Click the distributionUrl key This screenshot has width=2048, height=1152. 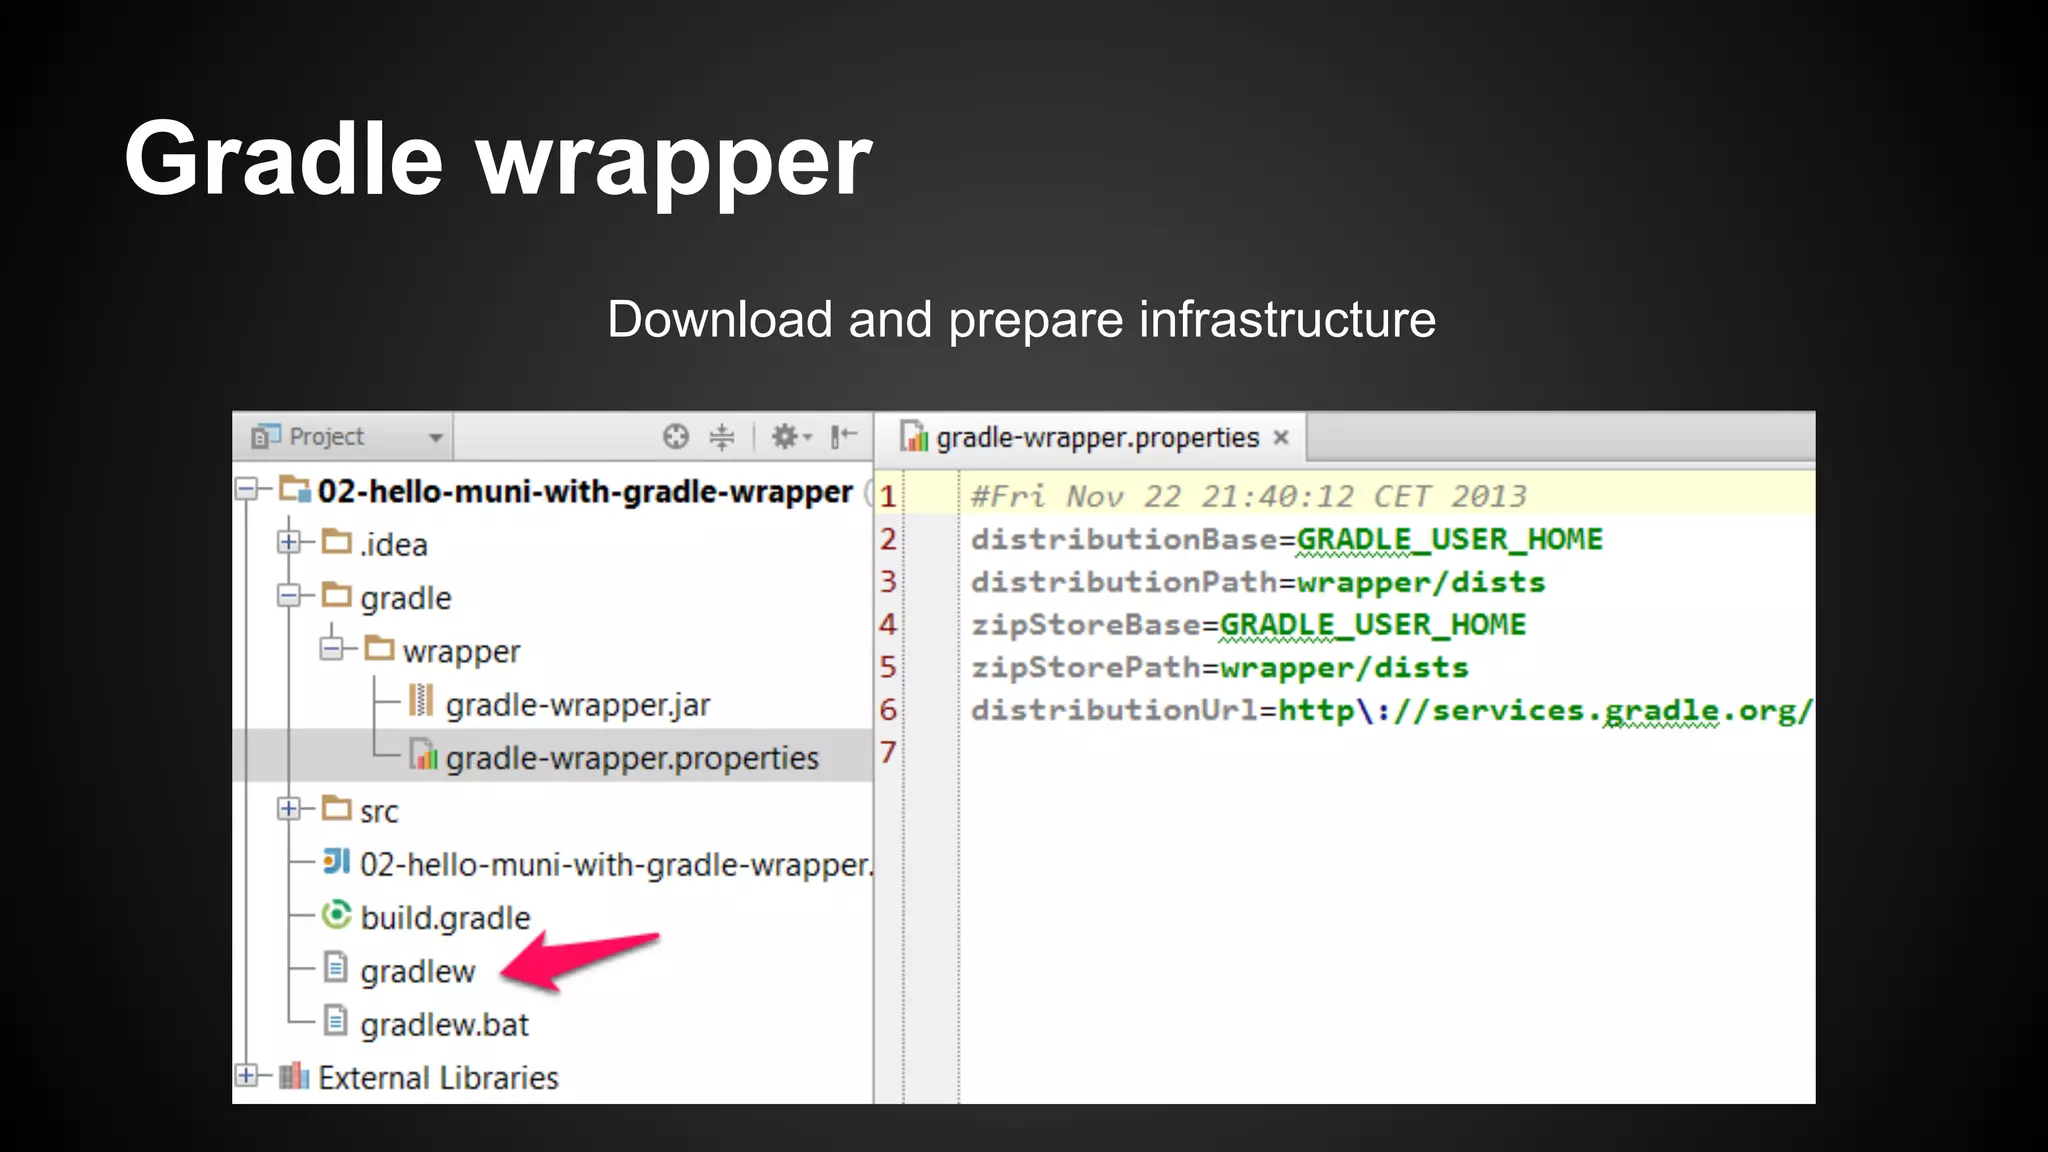(x=1116, y=710)
